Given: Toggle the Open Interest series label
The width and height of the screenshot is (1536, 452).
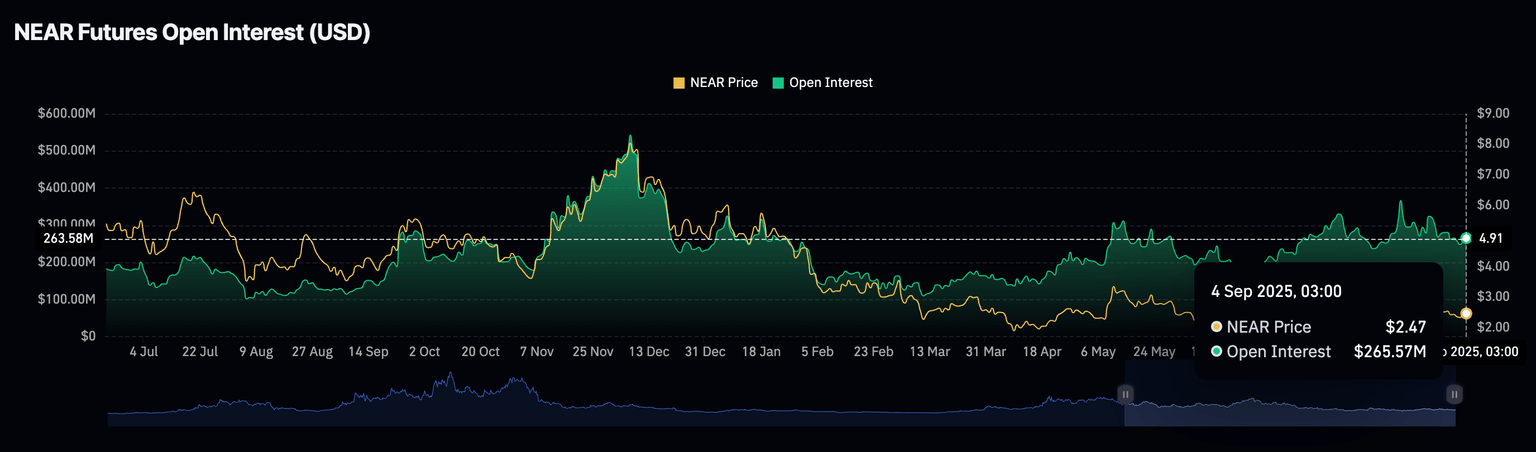Looking at the screenshot, I should click(830, 83).
